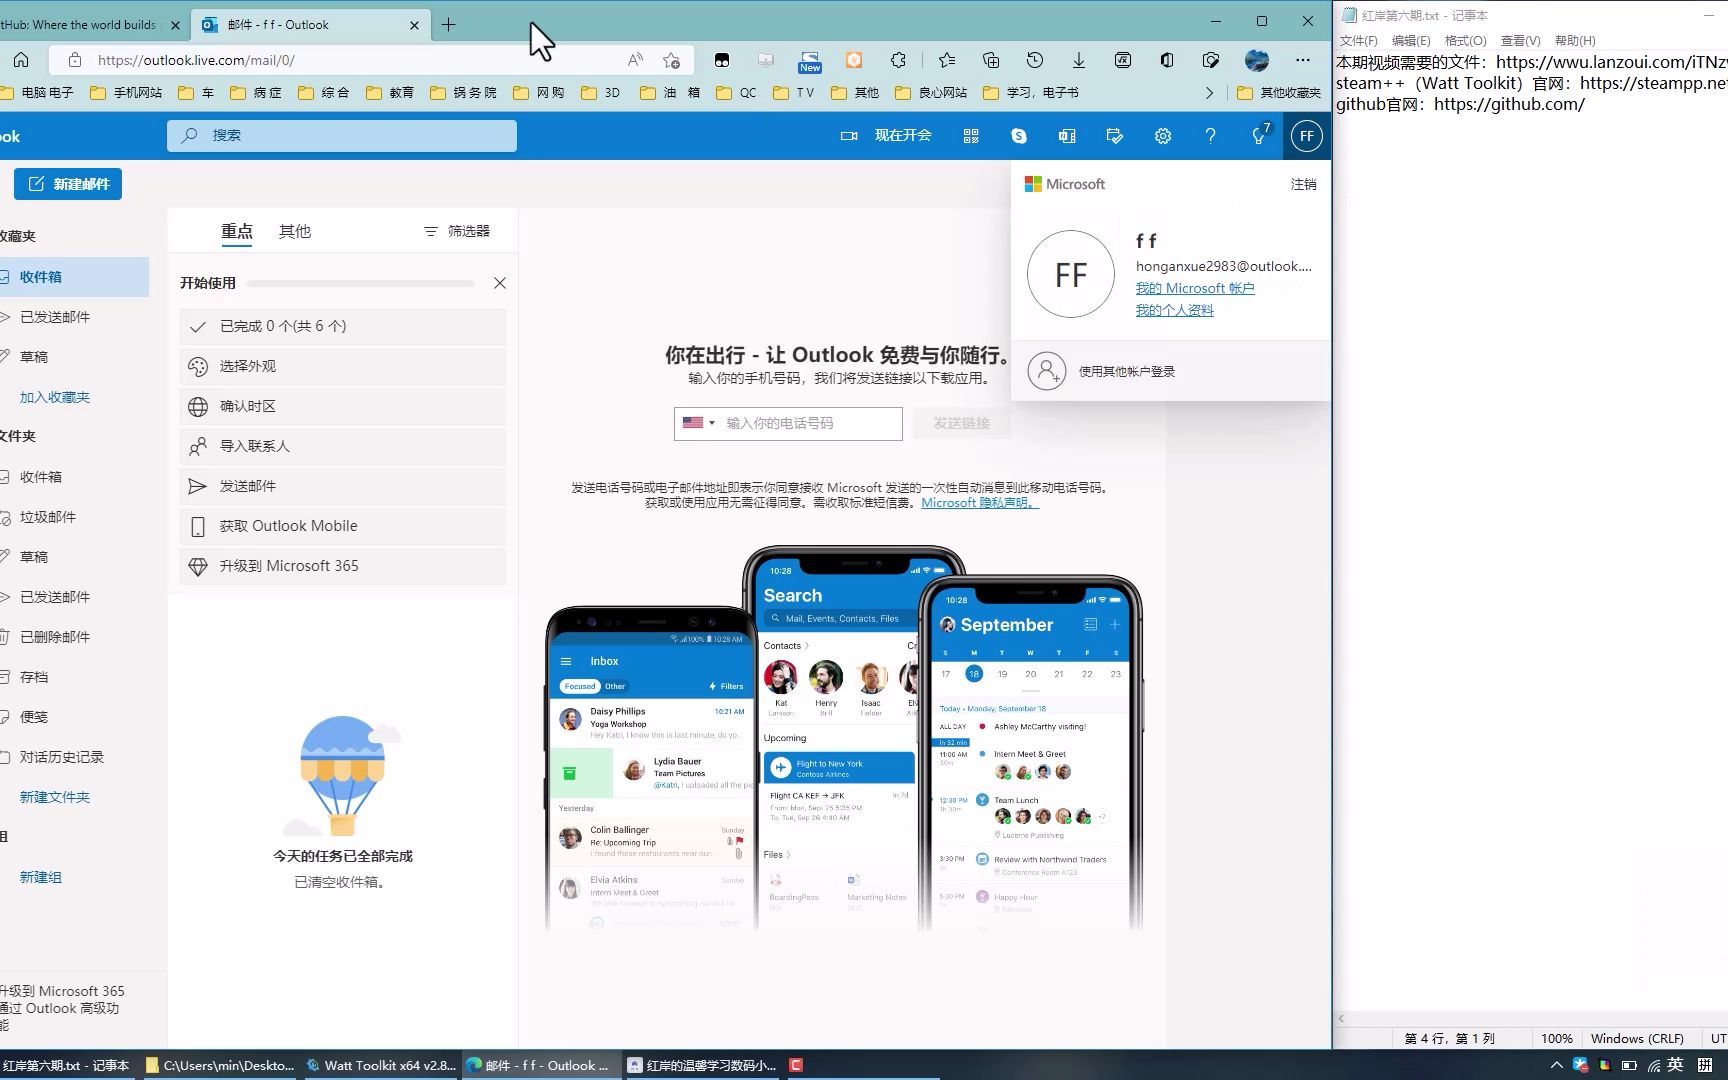Select 升级到 Microsoft 365 task
This screenshot has height=1080, width=1728.
343,566
